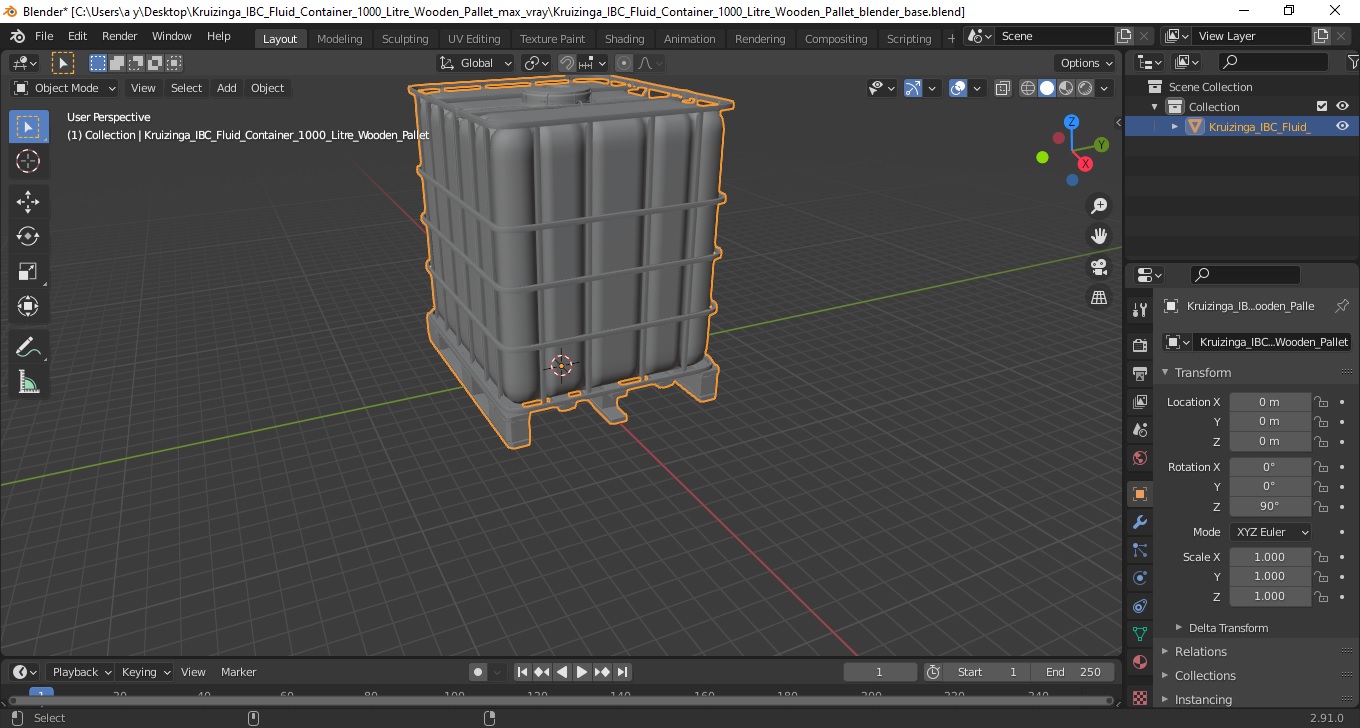The image size is (1360, 728).
Task: Open the Output properties tab
Action: pos(1139,374)
